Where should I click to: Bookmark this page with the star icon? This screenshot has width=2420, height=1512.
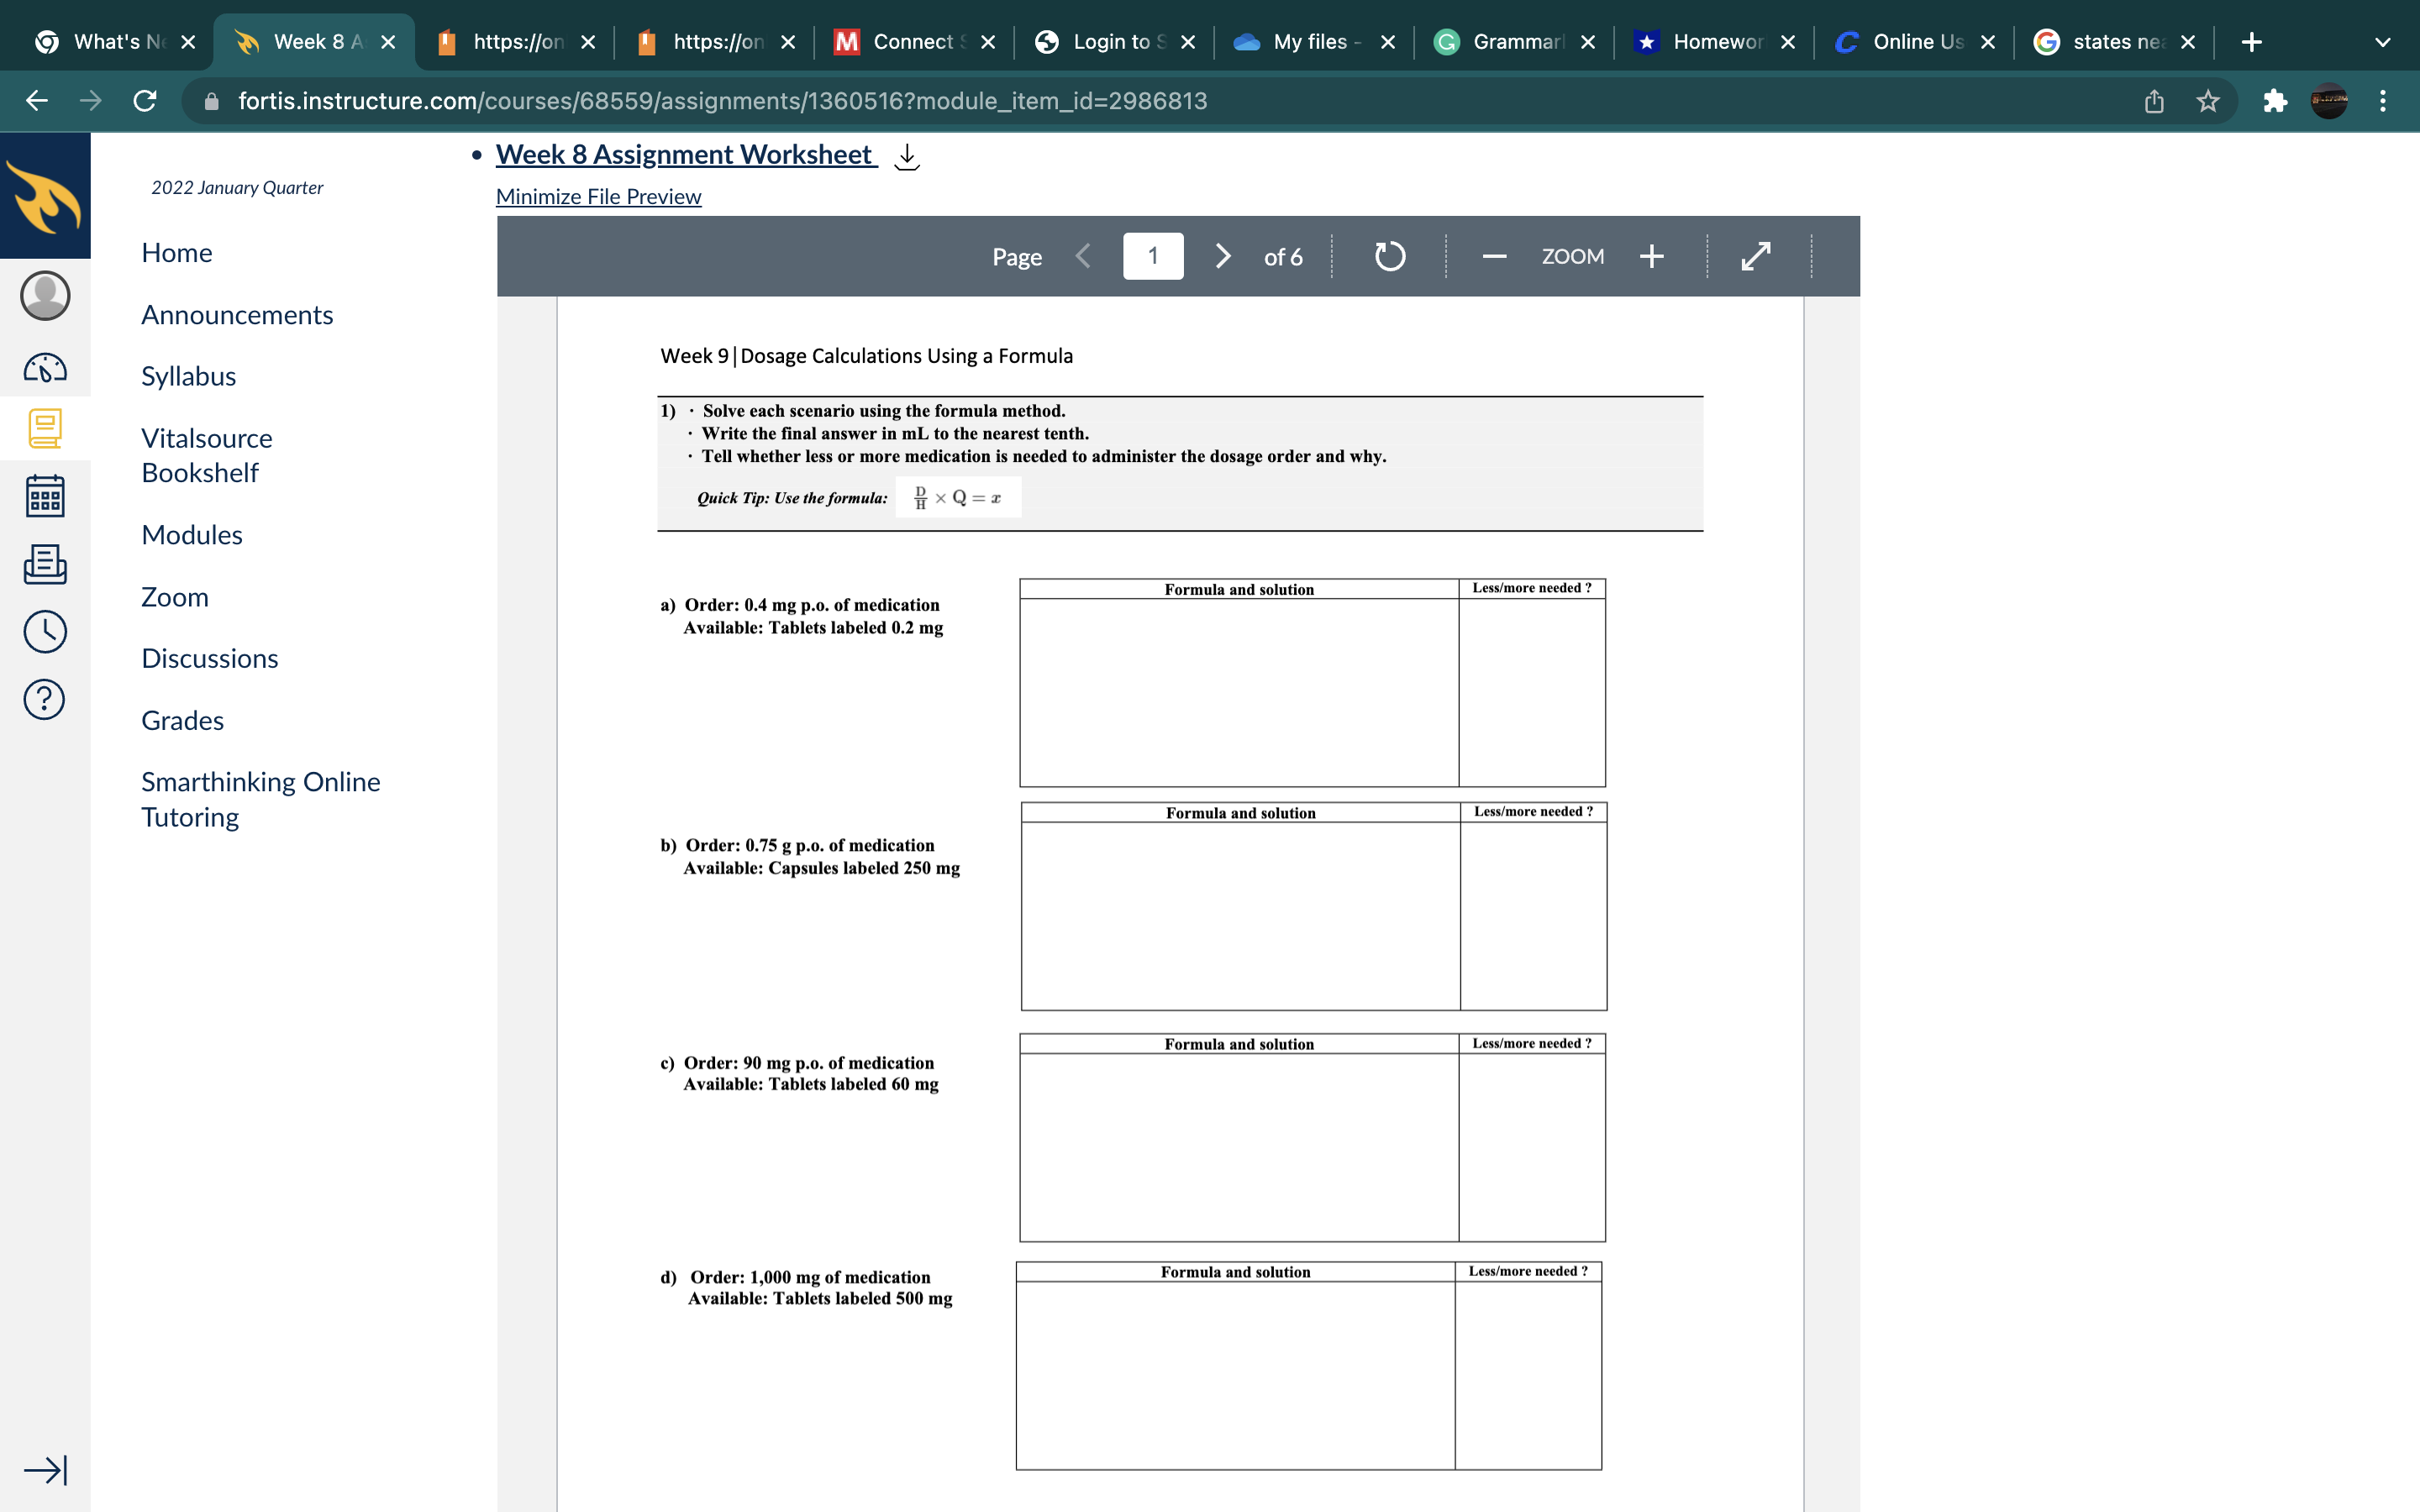click(2208, 101)
